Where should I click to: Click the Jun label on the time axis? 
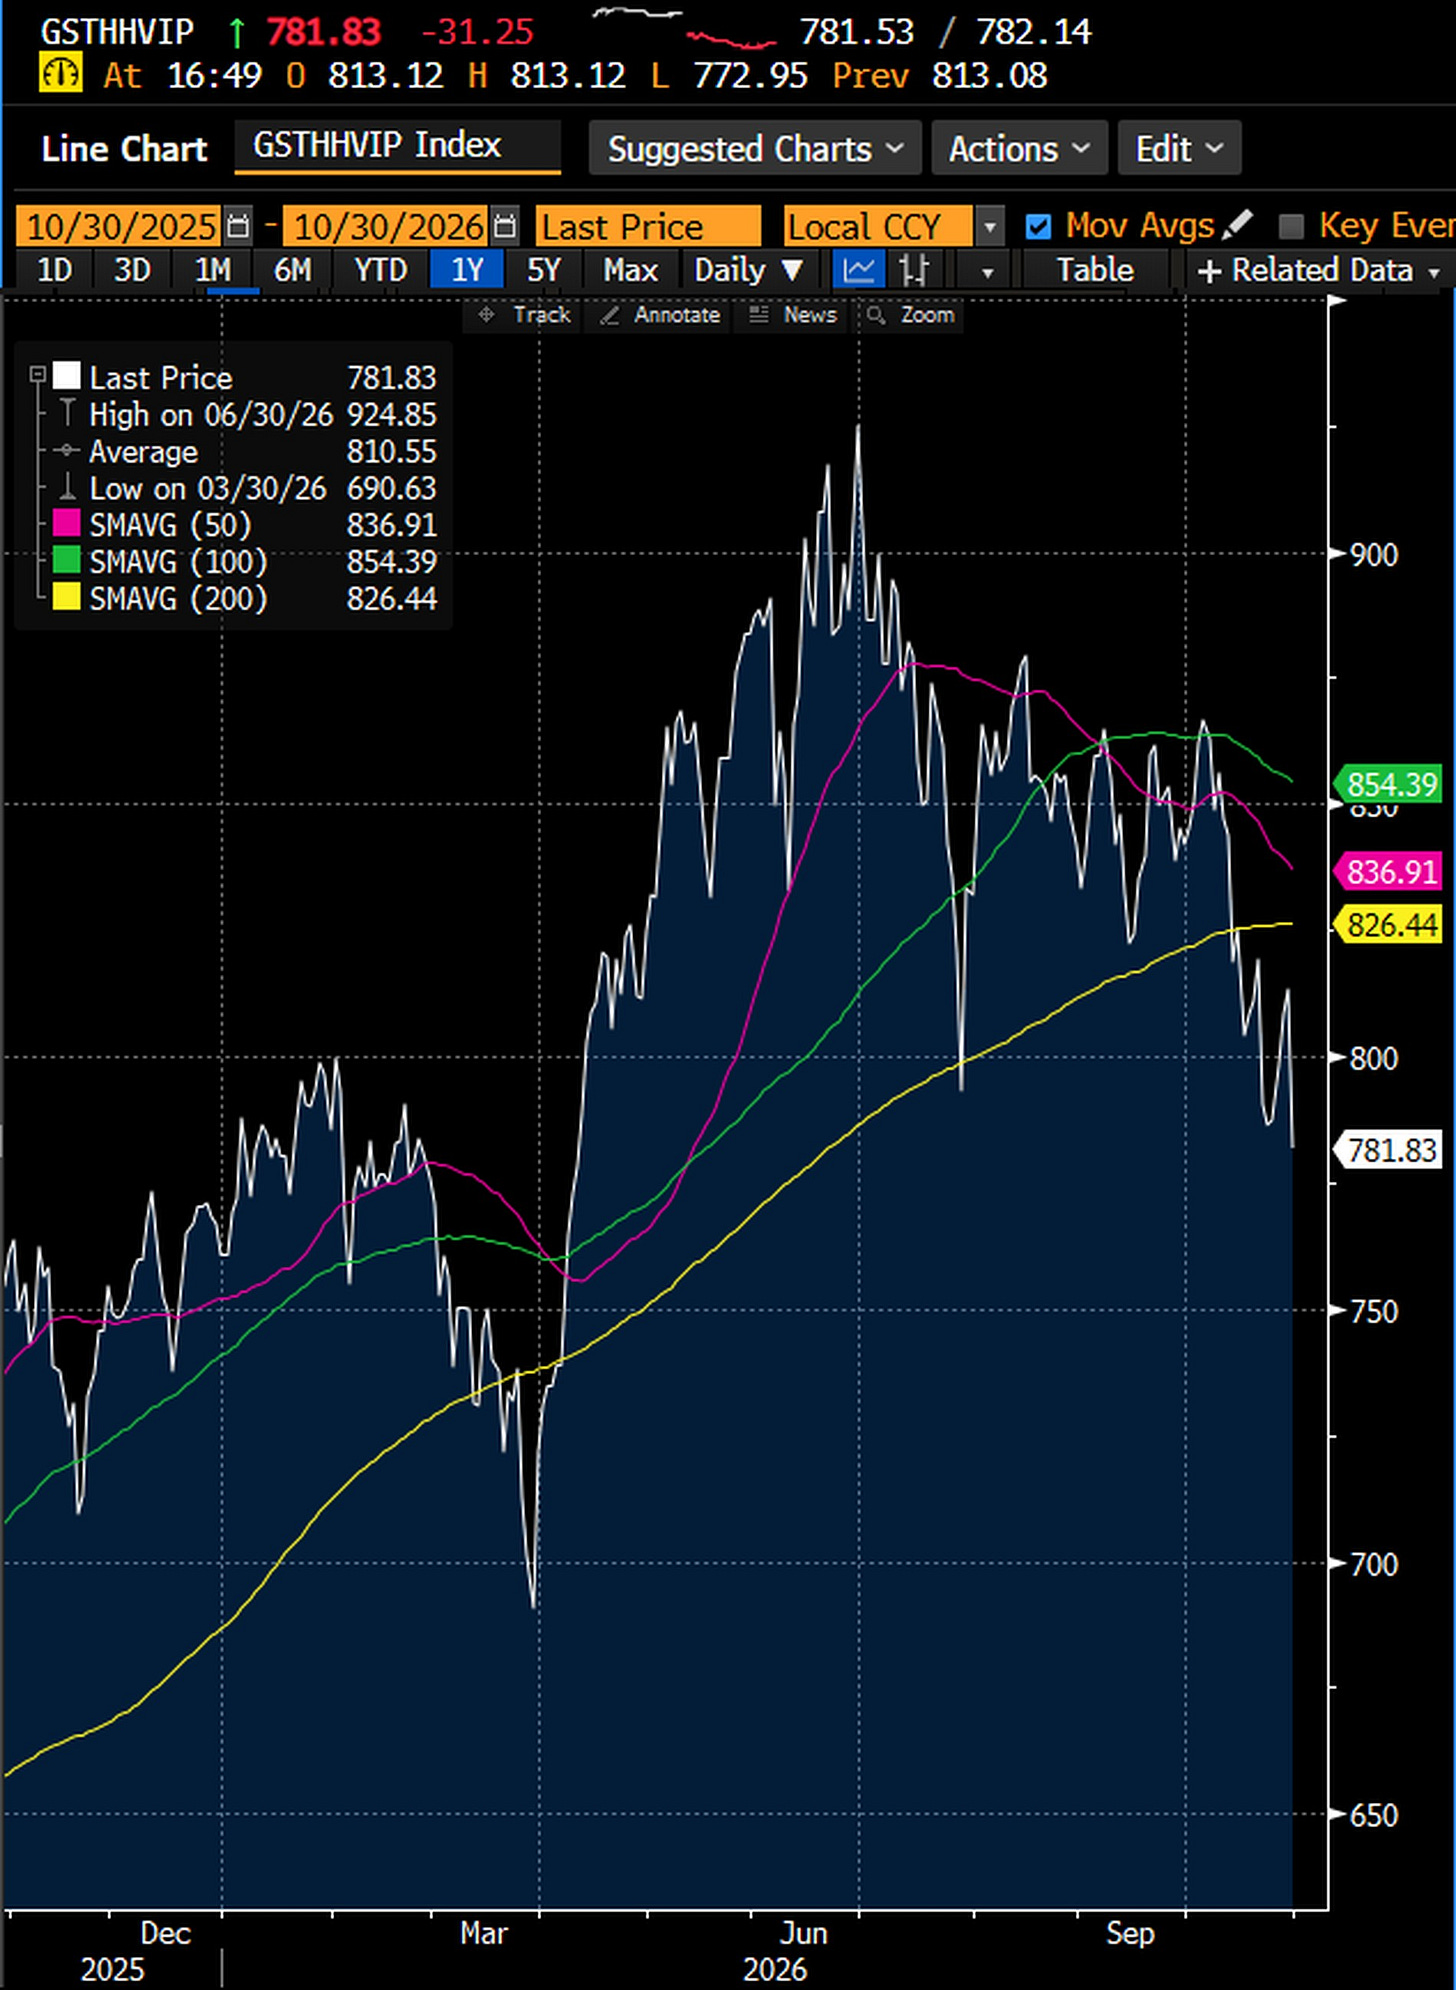[x=803, y=1933]
